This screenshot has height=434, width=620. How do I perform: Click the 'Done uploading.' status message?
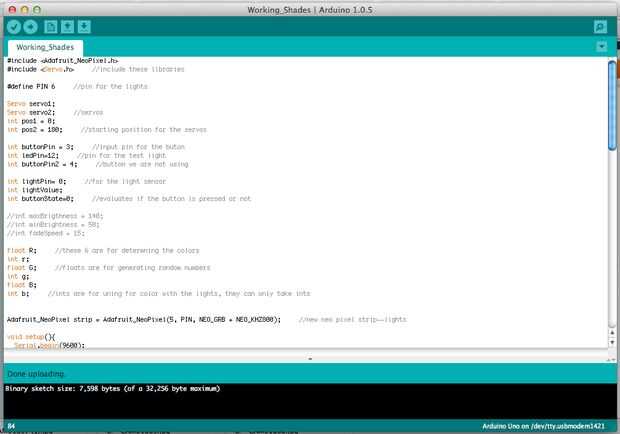(x=36, y=374)
